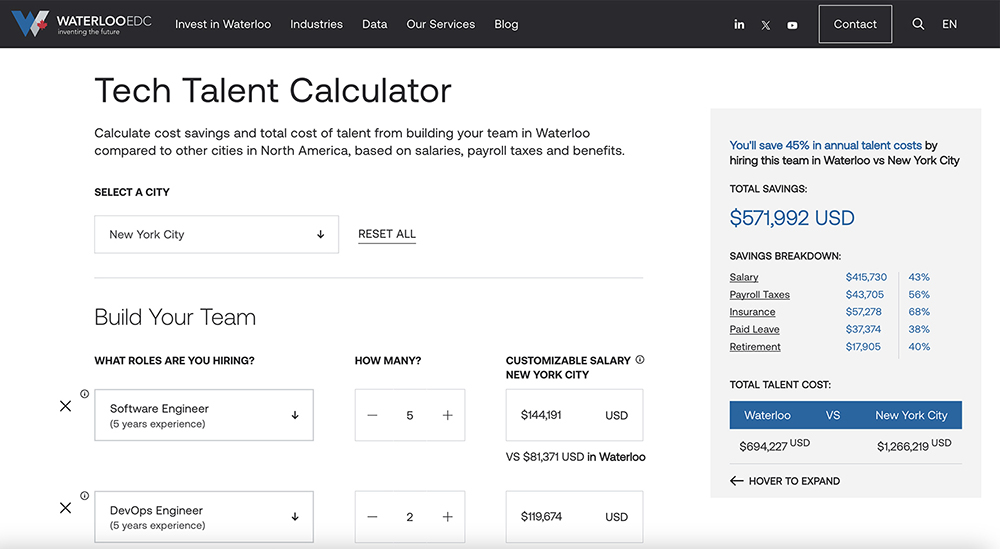Click the search magnifier icon
The image size is (1000, 549).
click(918, 24)
